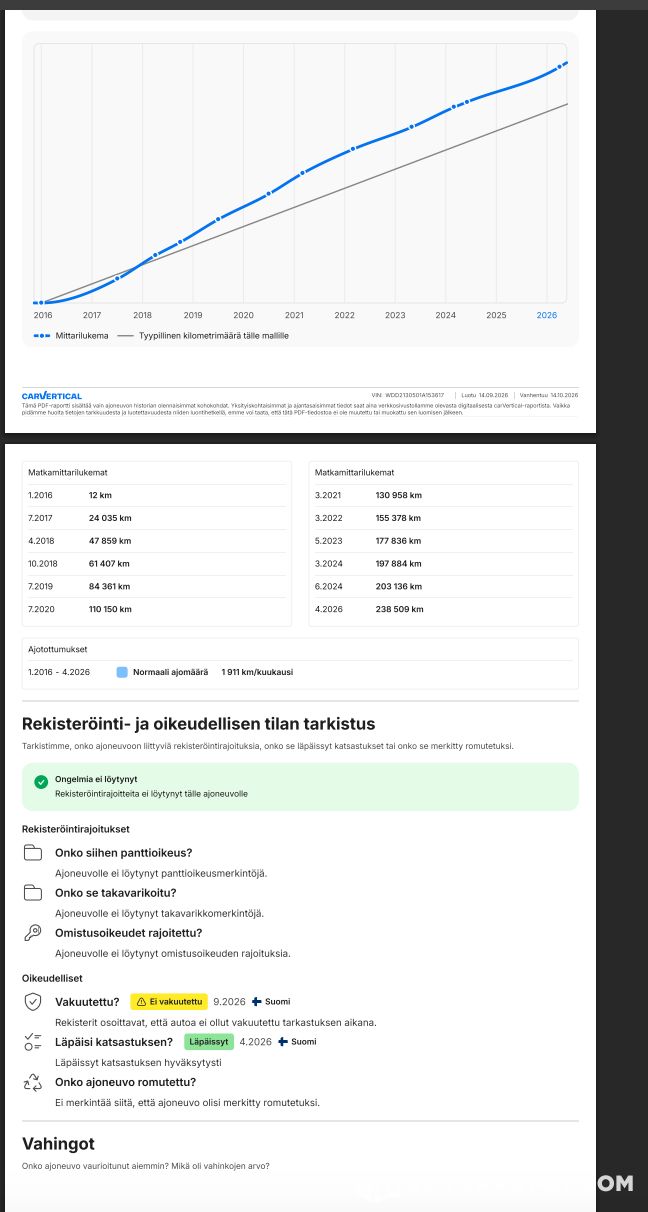
Task: Click the green Läpäissyt badge
Action: click(x=208, y=1041)
